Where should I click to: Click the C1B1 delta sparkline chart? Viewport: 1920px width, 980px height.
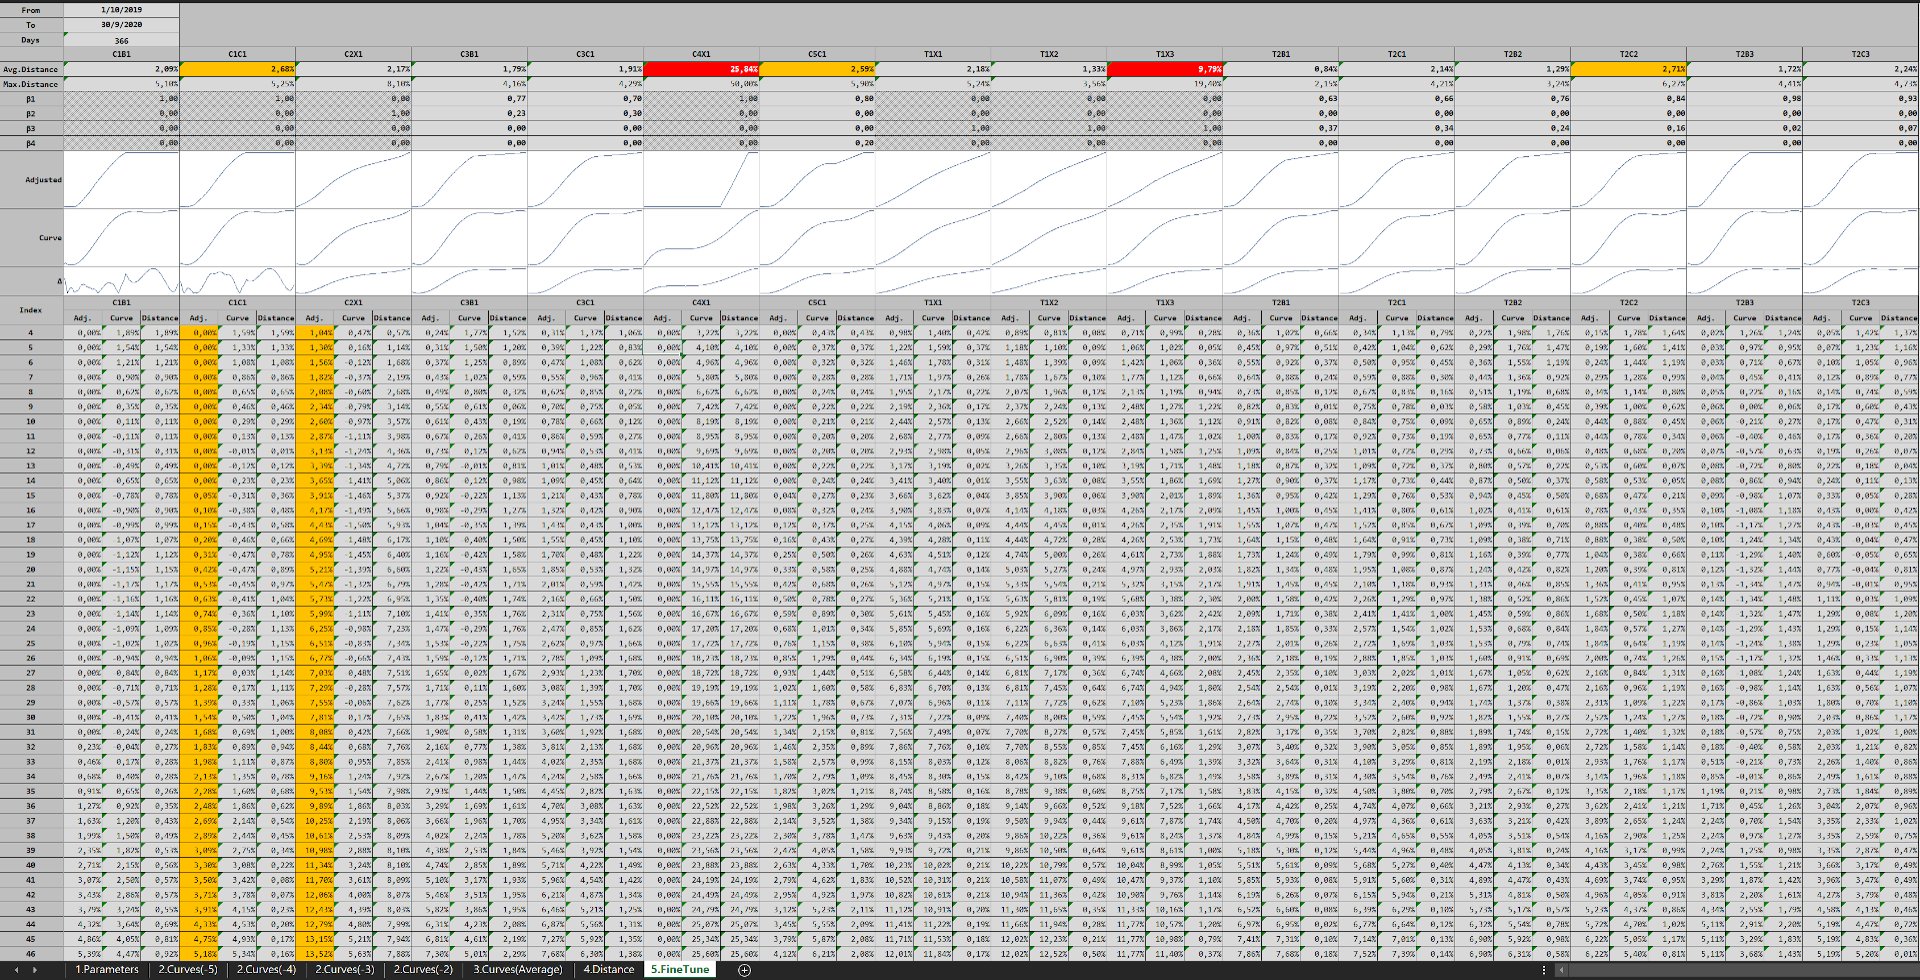[121, 281]
